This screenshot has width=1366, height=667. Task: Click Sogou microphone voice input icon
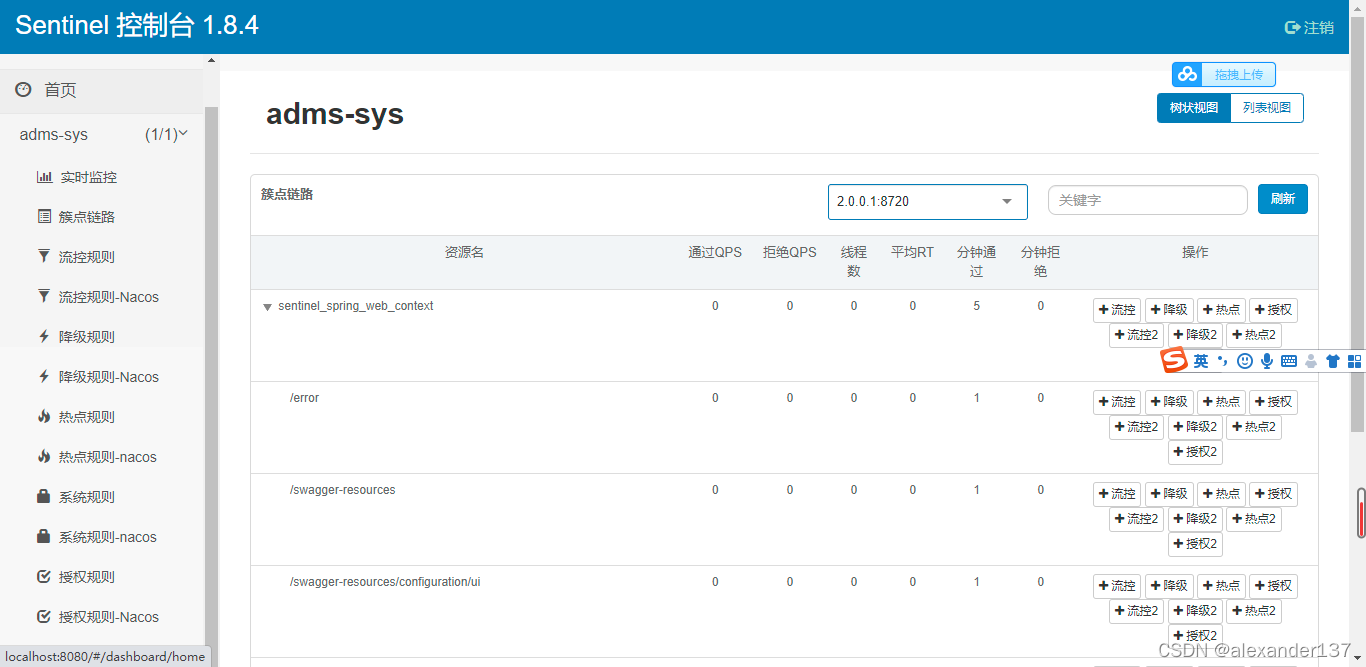1267,361
